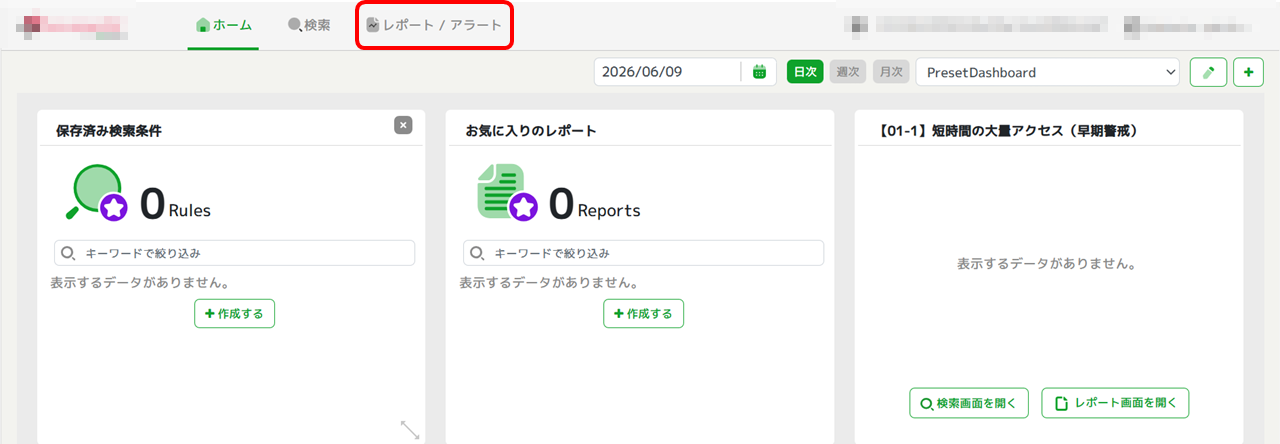Screen dimensions: 1280x444
Task: Click the favorite reports document star icon
Action: click(x=508, y=192)
